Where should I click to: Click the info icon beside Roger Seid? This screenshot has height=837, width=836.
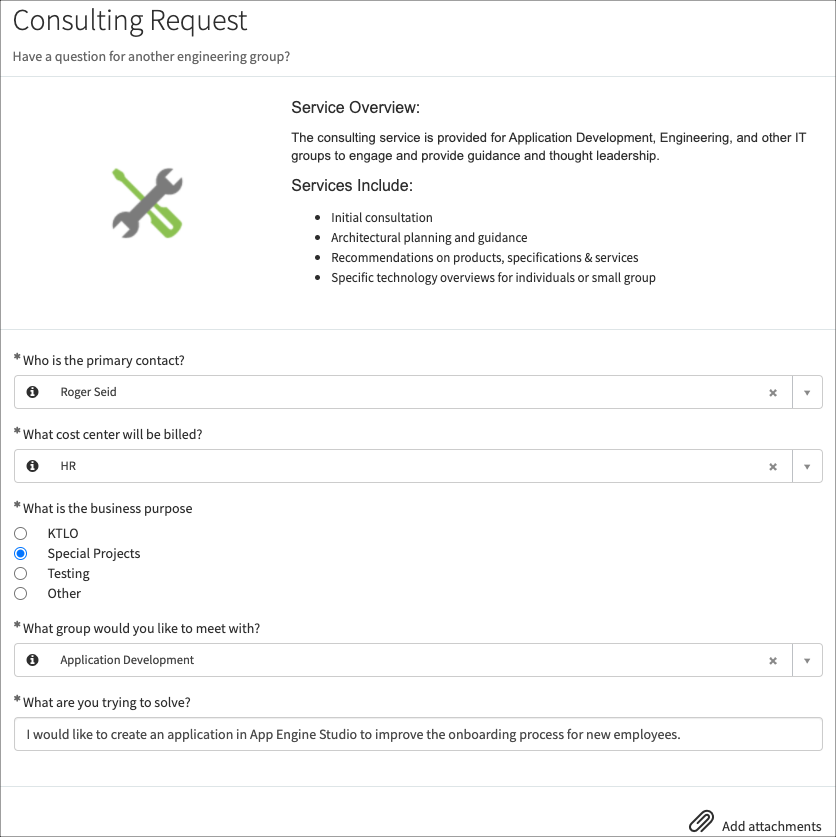click(x=32, y=392)
